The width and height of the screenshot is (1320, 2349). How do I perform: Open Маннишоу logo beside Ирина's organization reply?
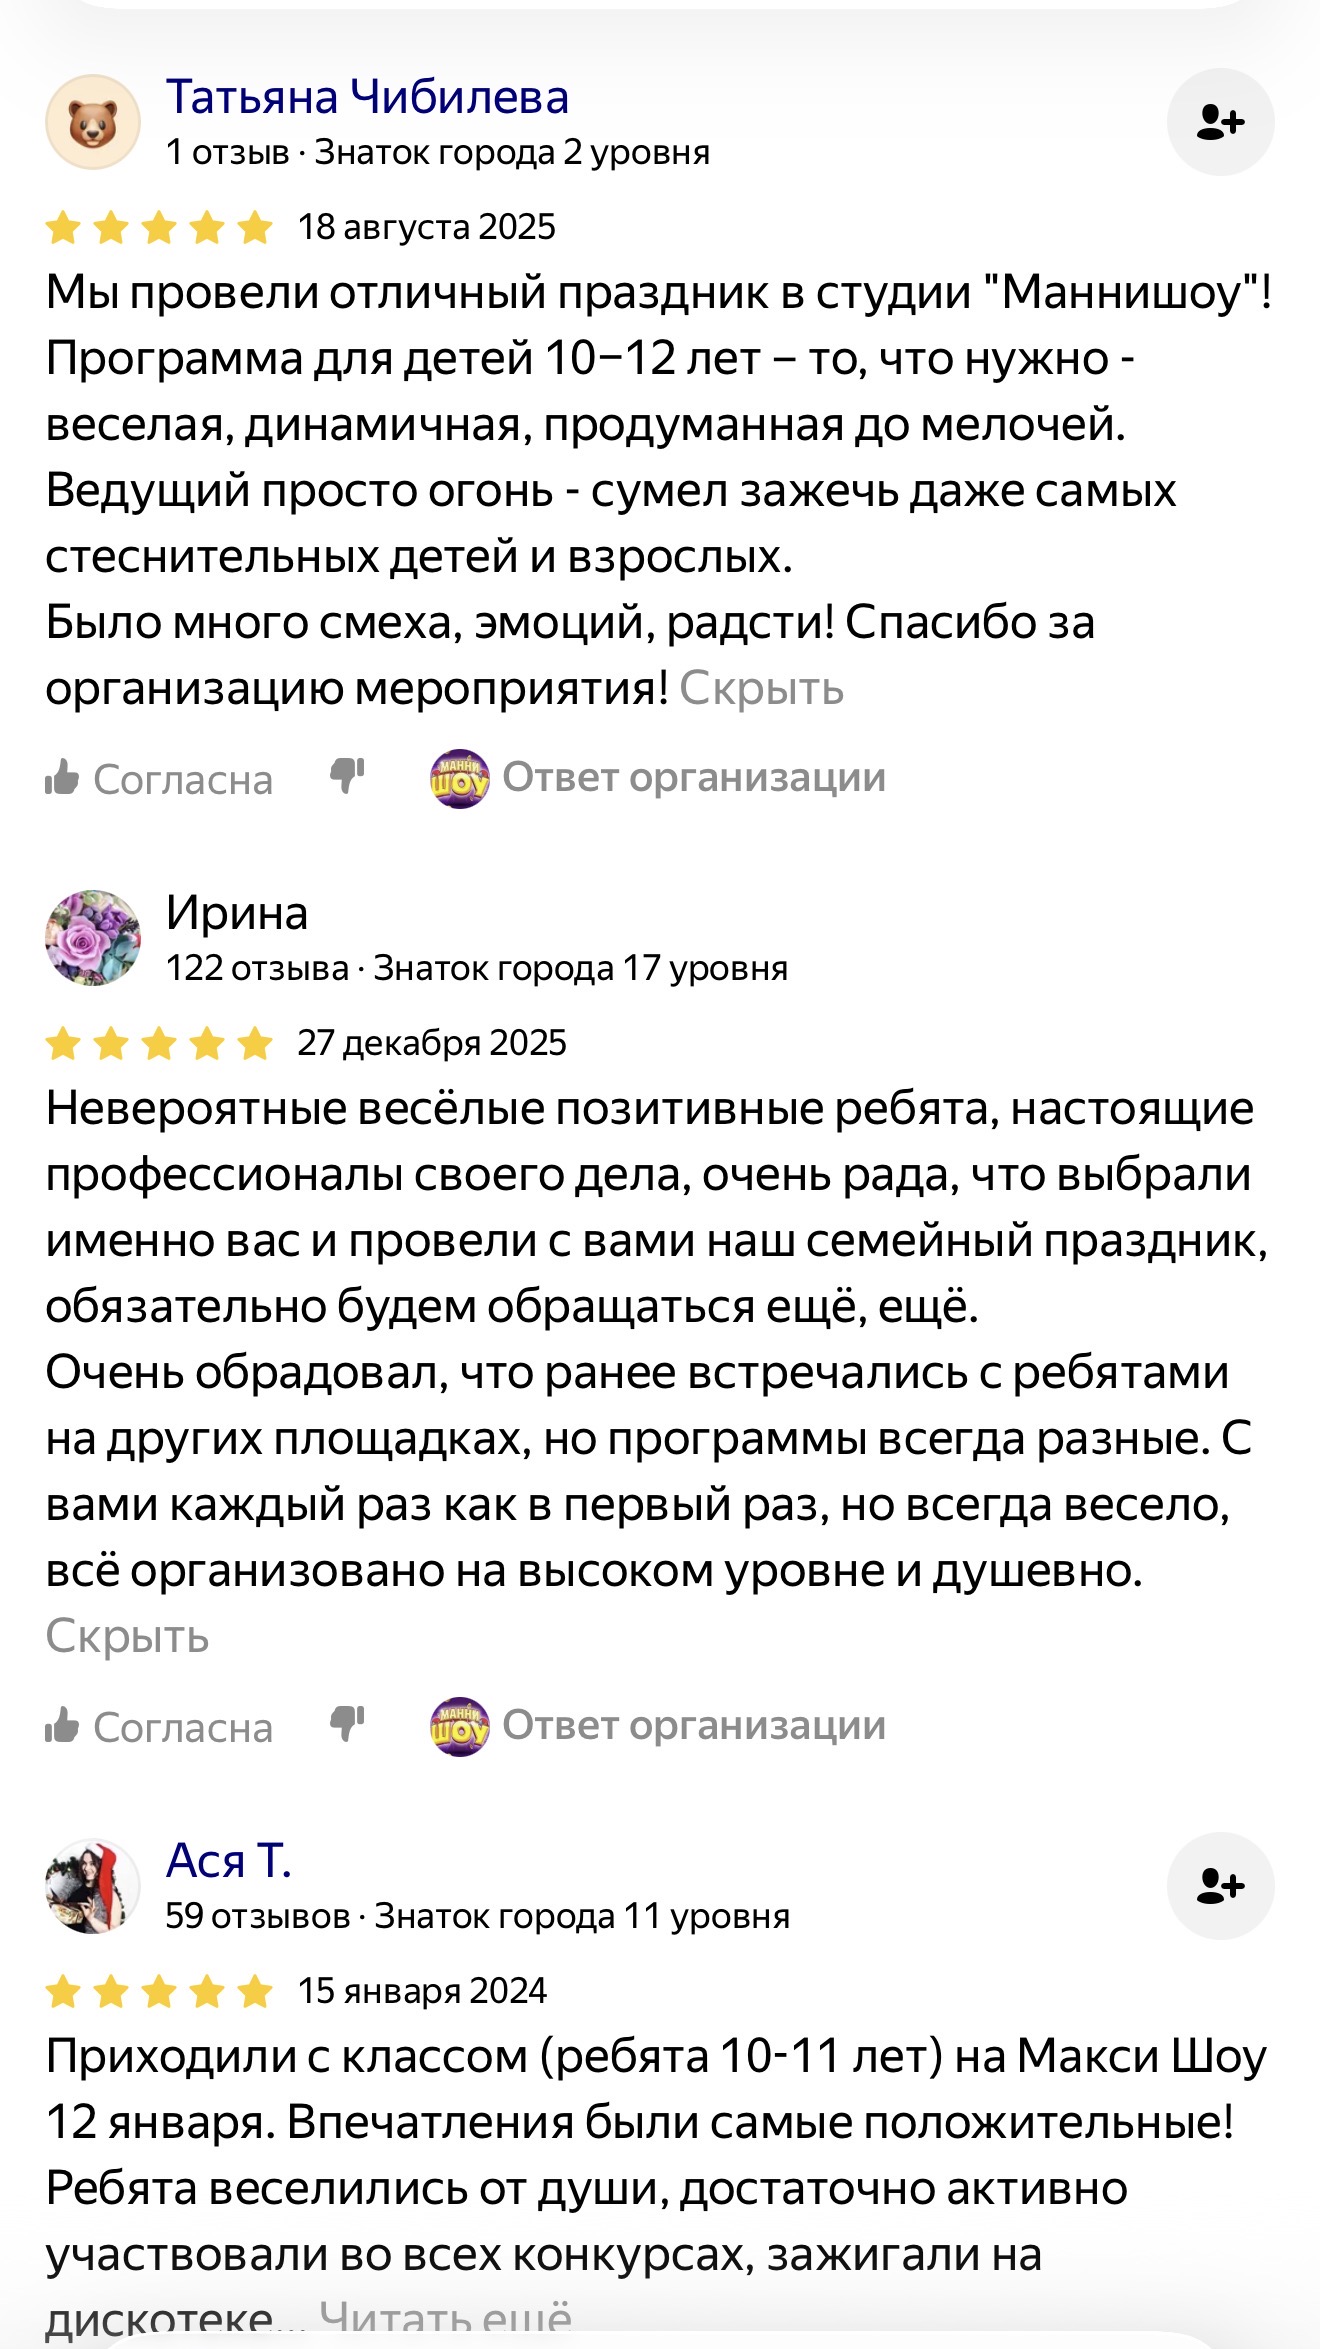(x=459, y=1726)
